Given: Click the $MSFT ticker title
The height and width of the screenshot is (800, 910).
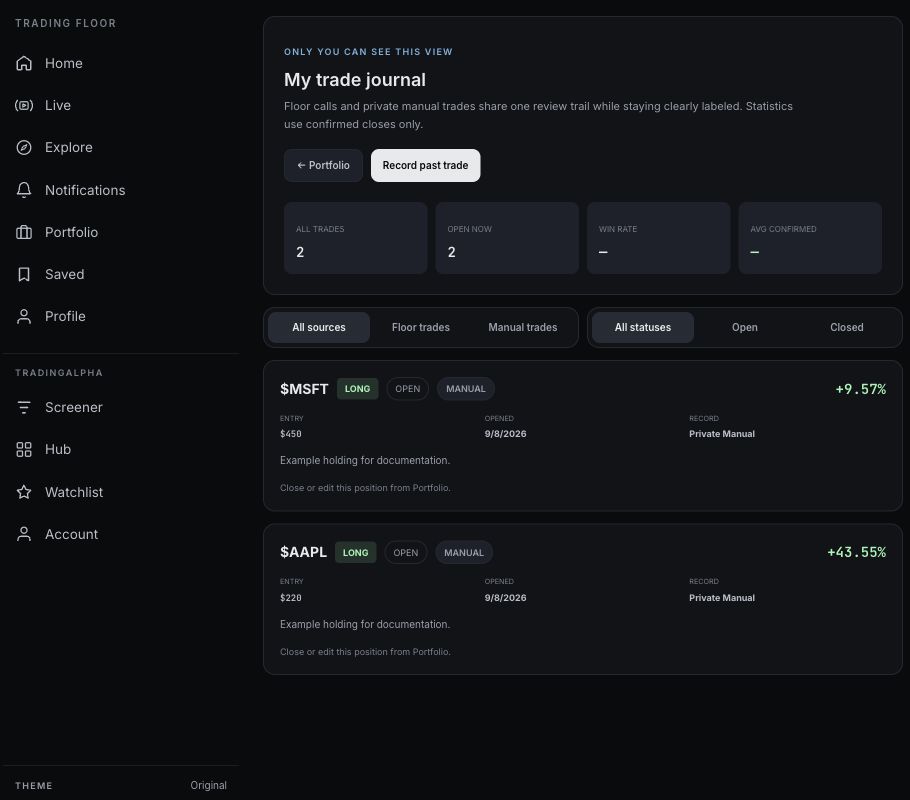Looking at the screenshot, I should (x=304, y=389).
